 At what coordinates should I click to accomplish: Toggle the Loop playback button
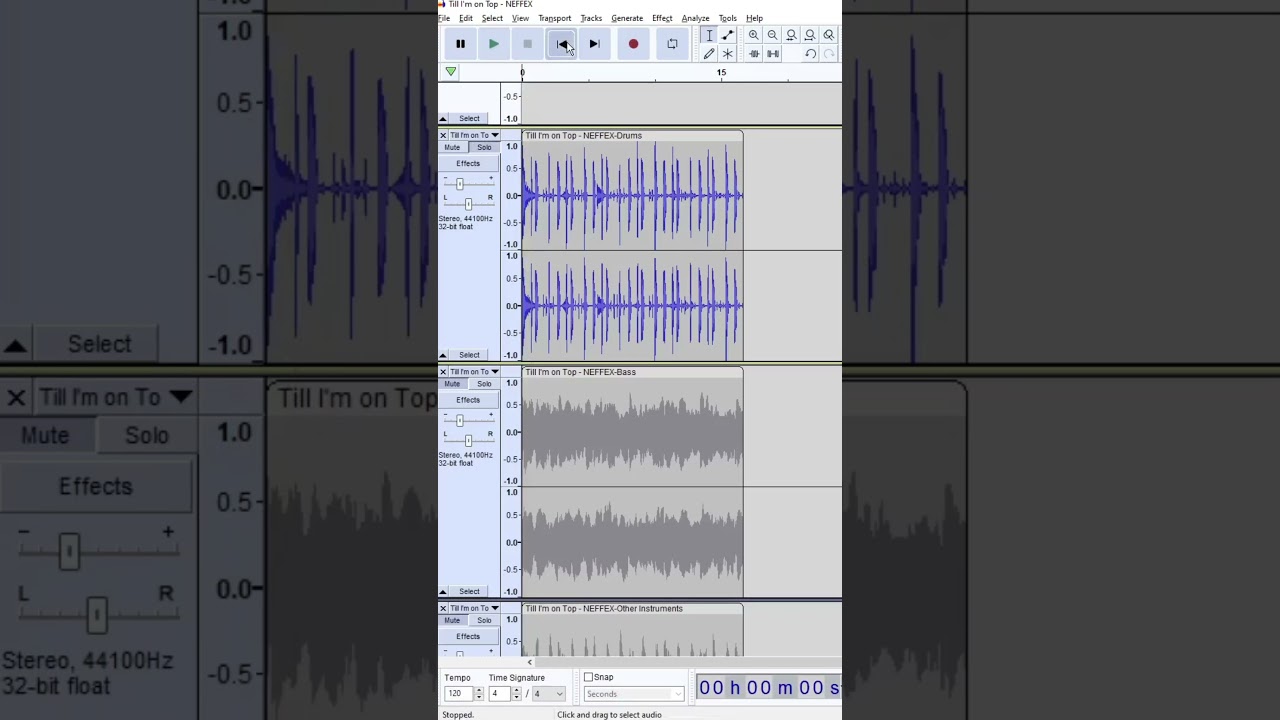coord(672,44)
